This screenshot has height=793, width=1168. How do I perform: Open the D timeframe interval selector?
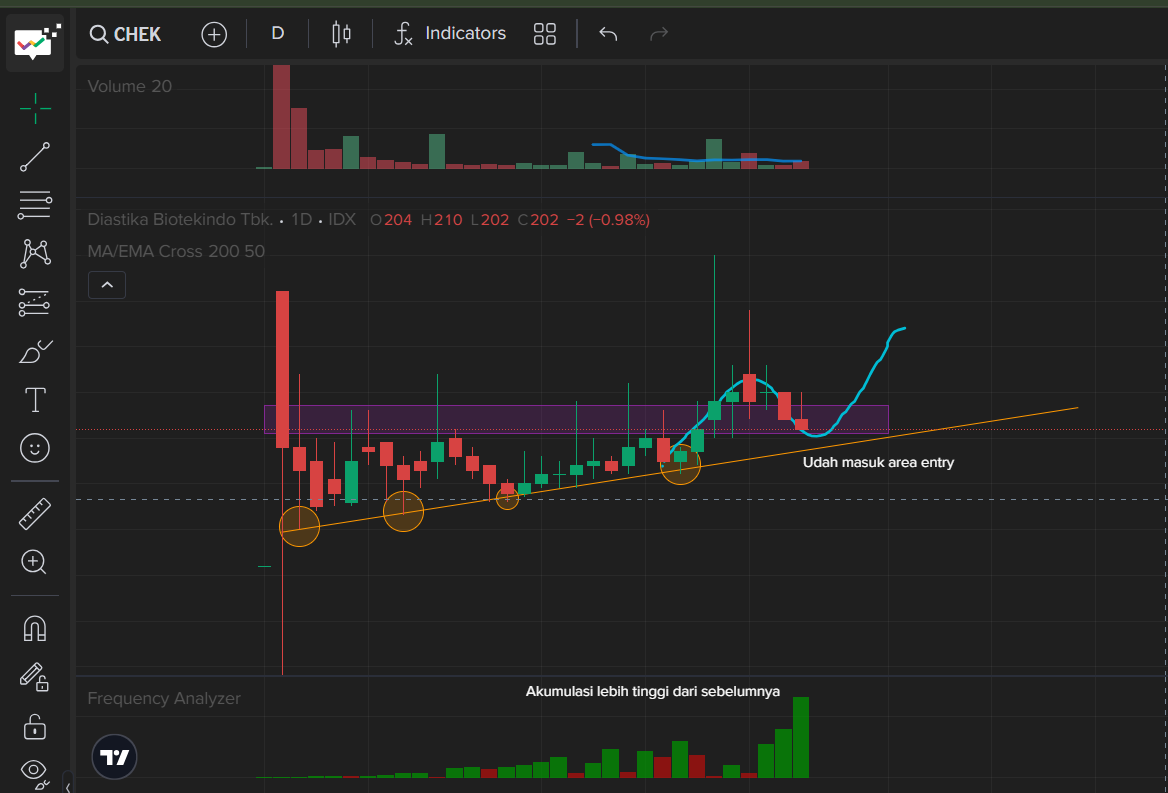[277, 34]
